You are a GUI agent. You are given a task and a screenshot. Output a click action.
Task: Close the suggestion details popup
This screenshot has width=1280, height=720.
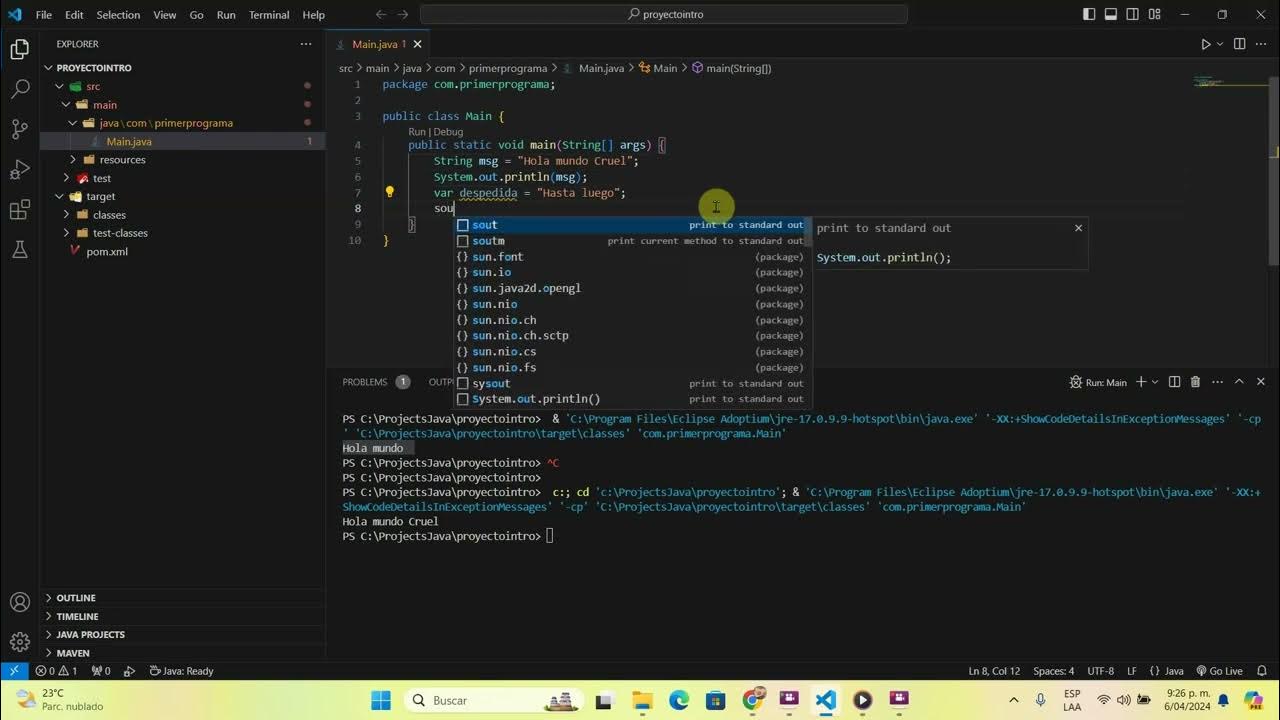click(x=1078, y=228)
